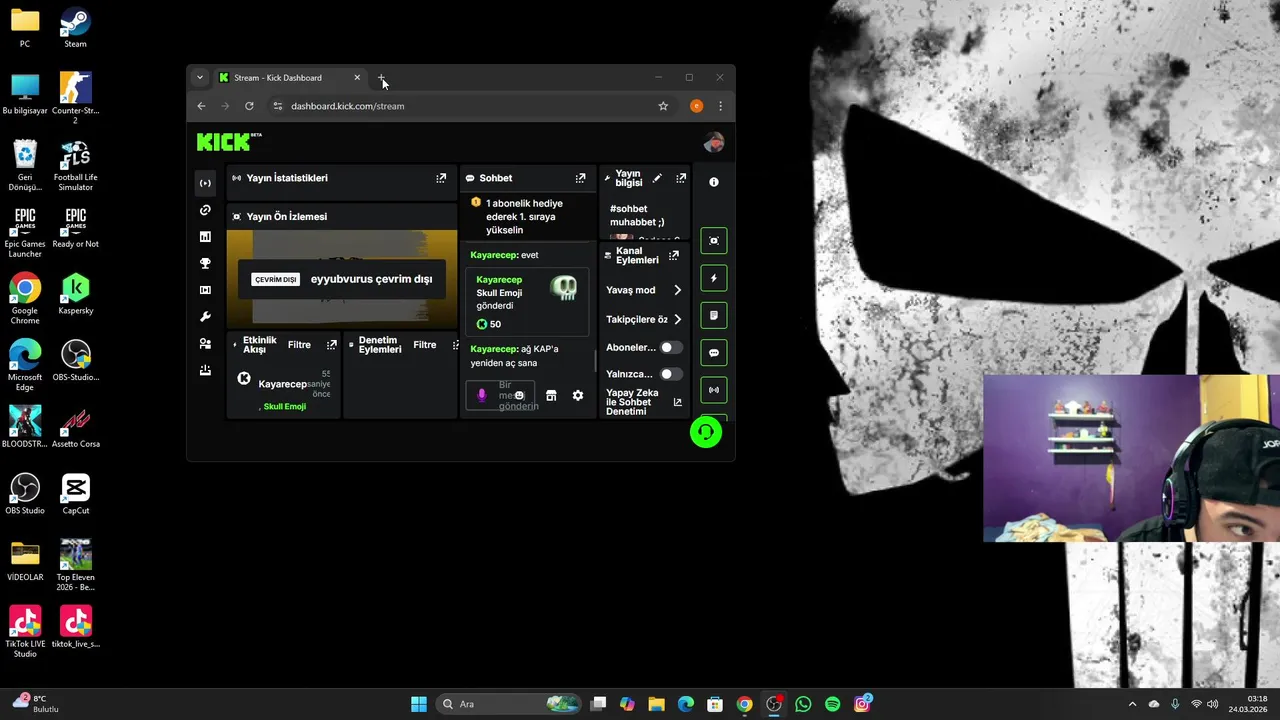Open the stream broadcast icon in Kick sidebar

(x=205, y=183)
